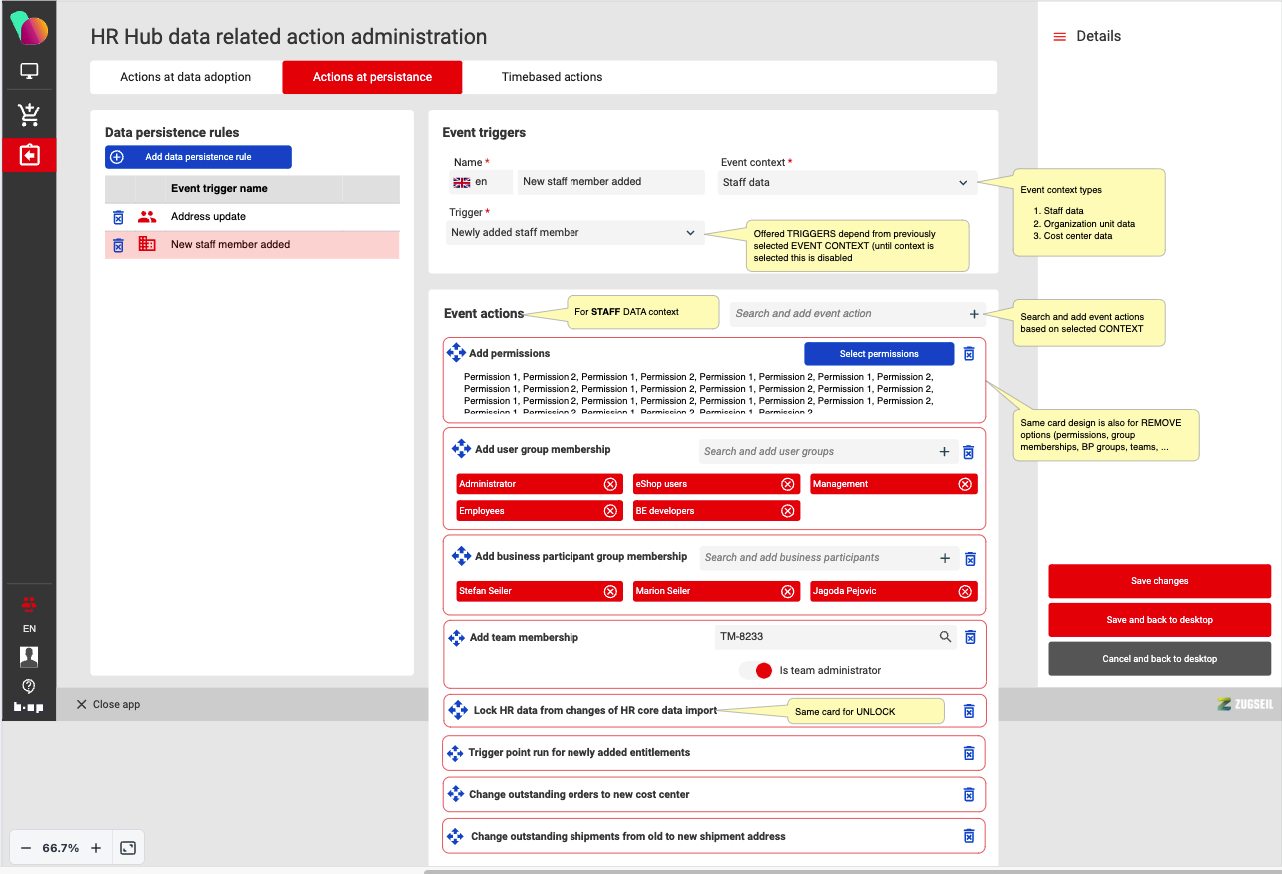Click the shopping cart icon in sidebar
This screenshot has width=1282, height=874.
point(29,114)
